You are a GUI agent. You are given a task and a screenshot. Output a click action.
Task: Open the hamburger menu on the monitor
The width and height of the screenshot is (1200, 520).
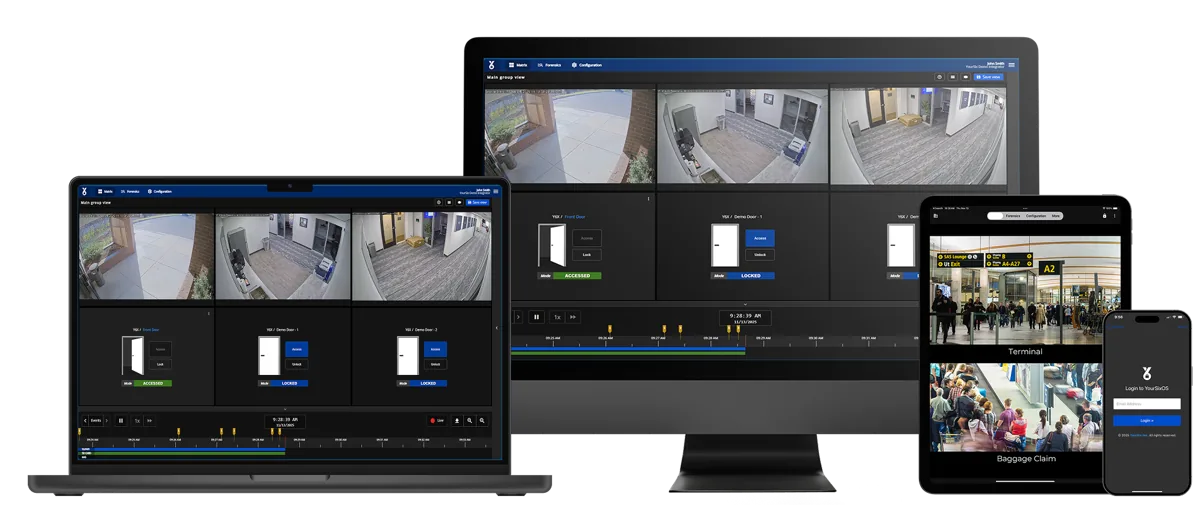(x=1011, y=65)
